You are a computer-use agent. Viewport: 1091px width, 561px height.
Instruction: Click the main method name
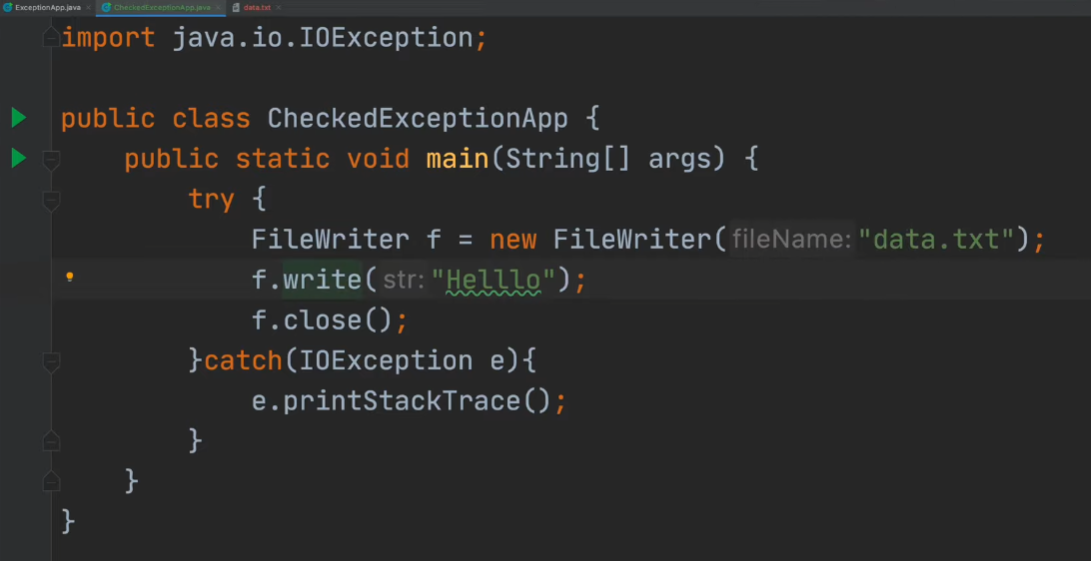(x=458, y=159)
